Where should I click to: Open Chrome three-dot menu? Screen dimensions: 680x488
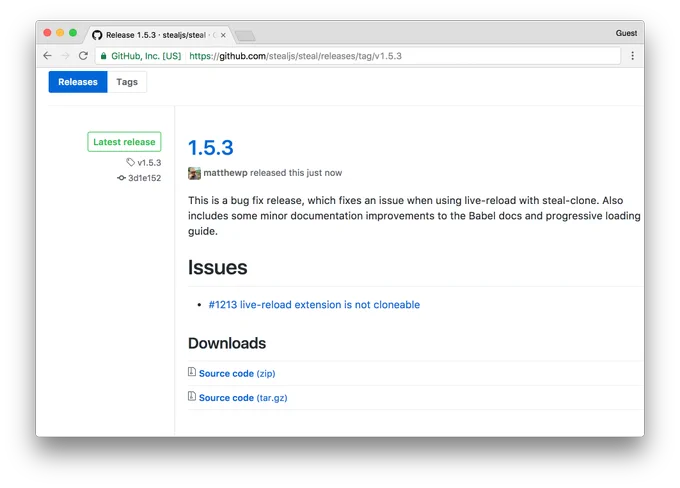632,56
